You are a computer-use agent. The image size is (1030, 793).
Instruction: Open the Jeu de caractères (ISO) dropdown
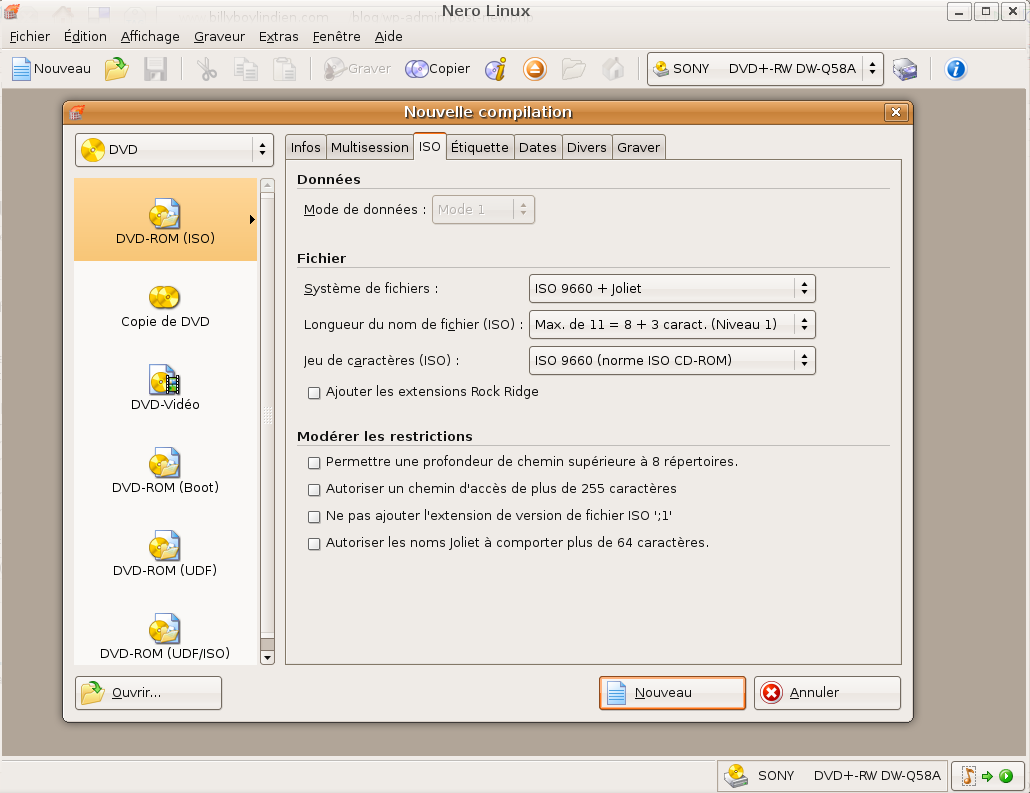coord(671,361)
